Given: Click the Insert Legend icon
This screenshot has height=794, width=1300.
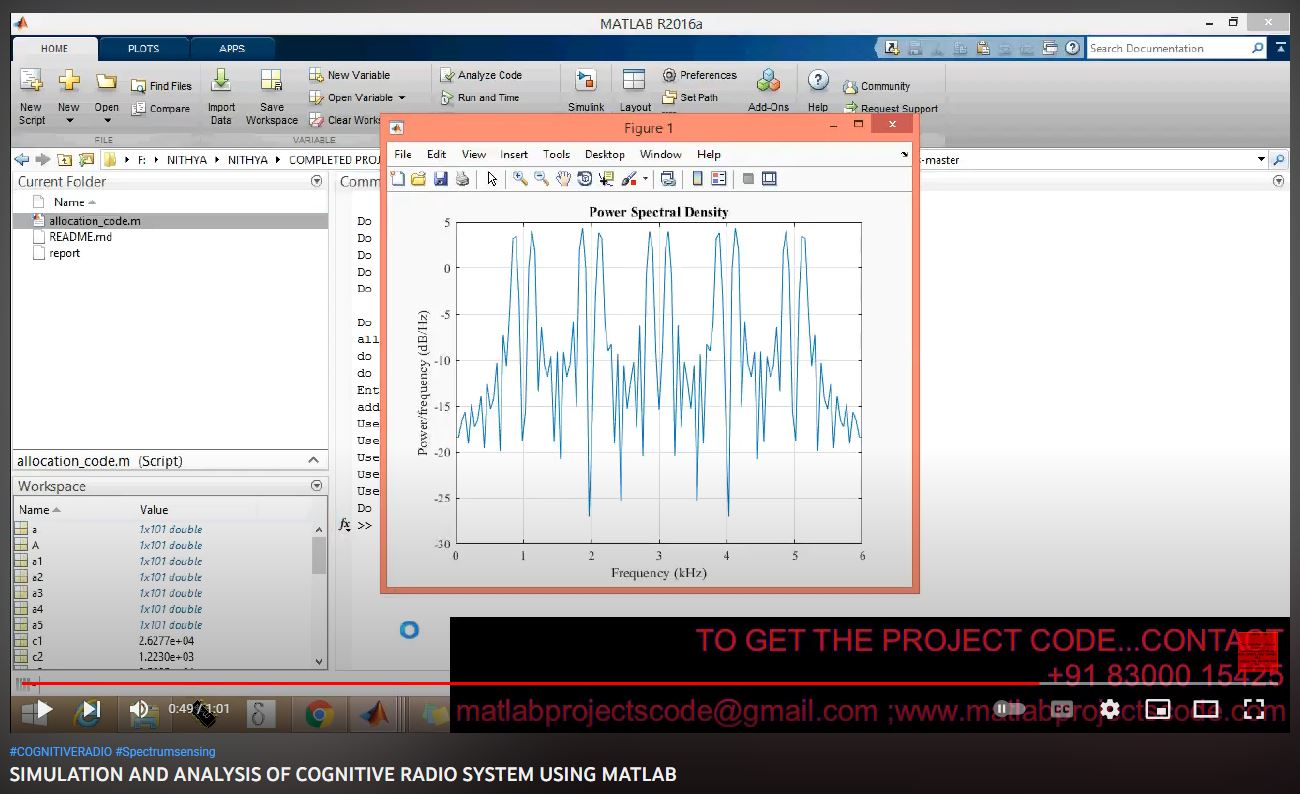Looking at the screenshot, I should point(718,179).
